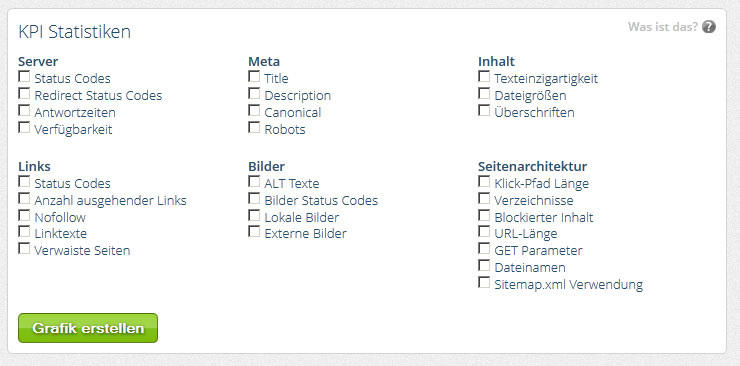Tick Anzahl ausgehender Links checkbox
This screenshot has height=366, width=740.
[x=24, y=198]
